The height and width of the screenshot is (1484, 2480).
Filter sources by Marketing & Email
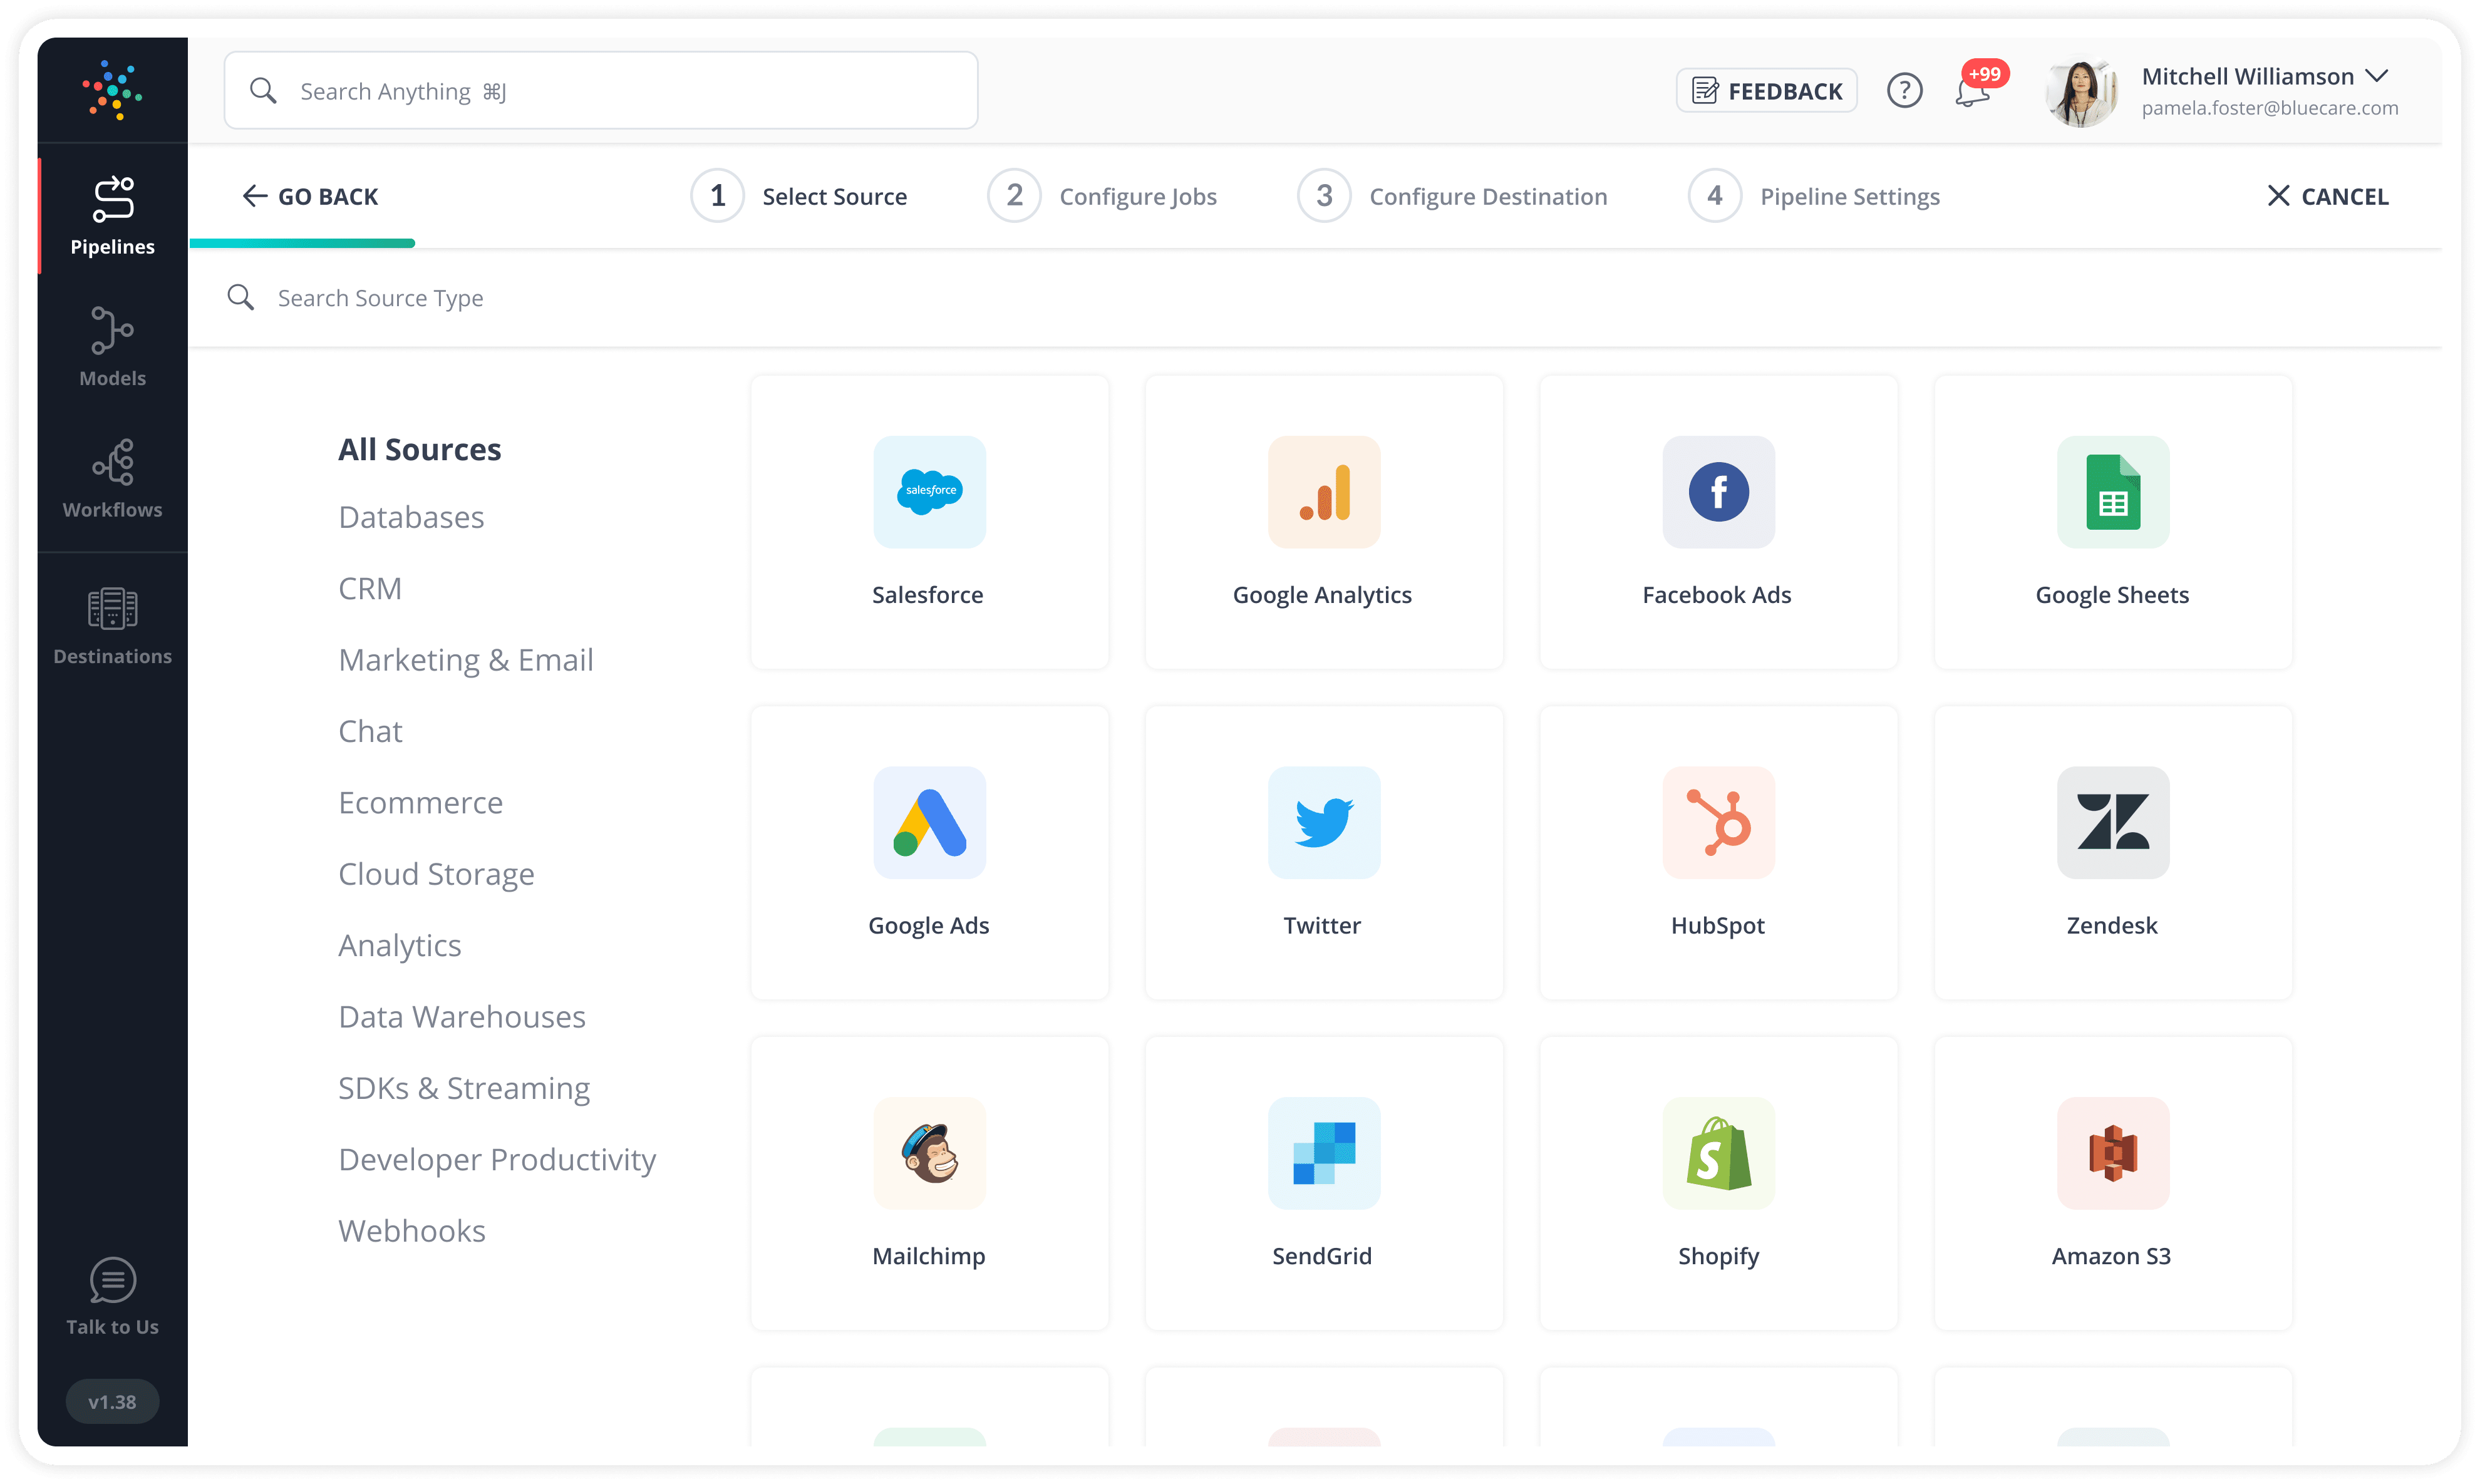(466, 660)
